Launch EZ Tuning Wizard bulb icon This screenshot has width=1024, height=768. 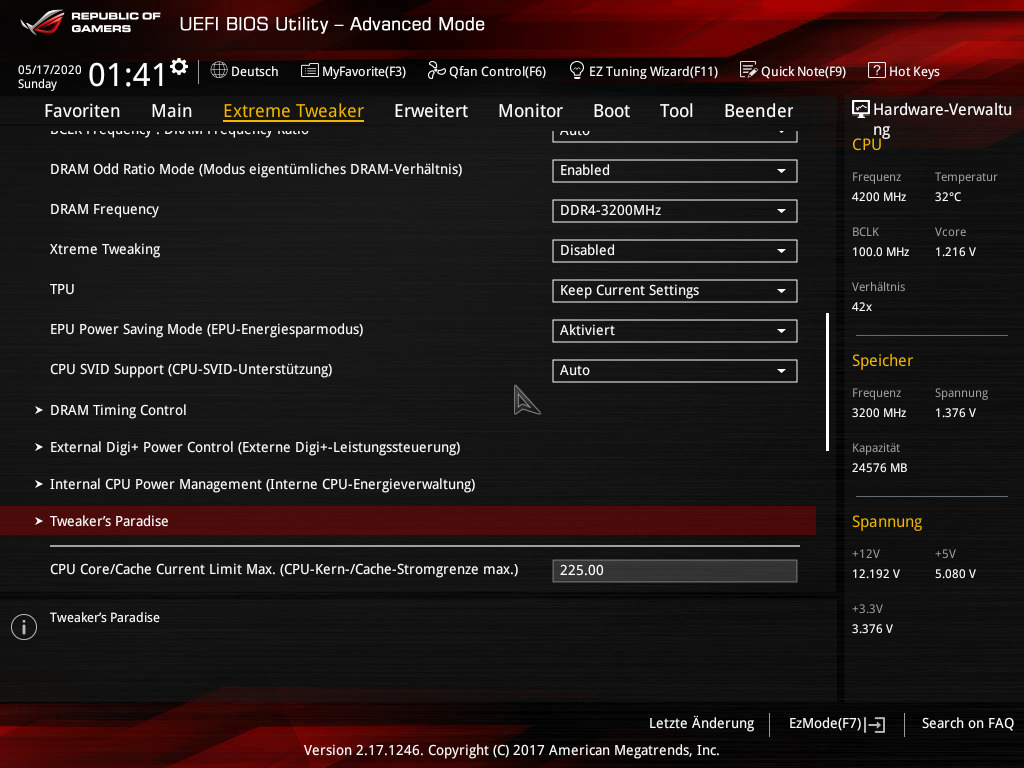(x=577, y=70)
